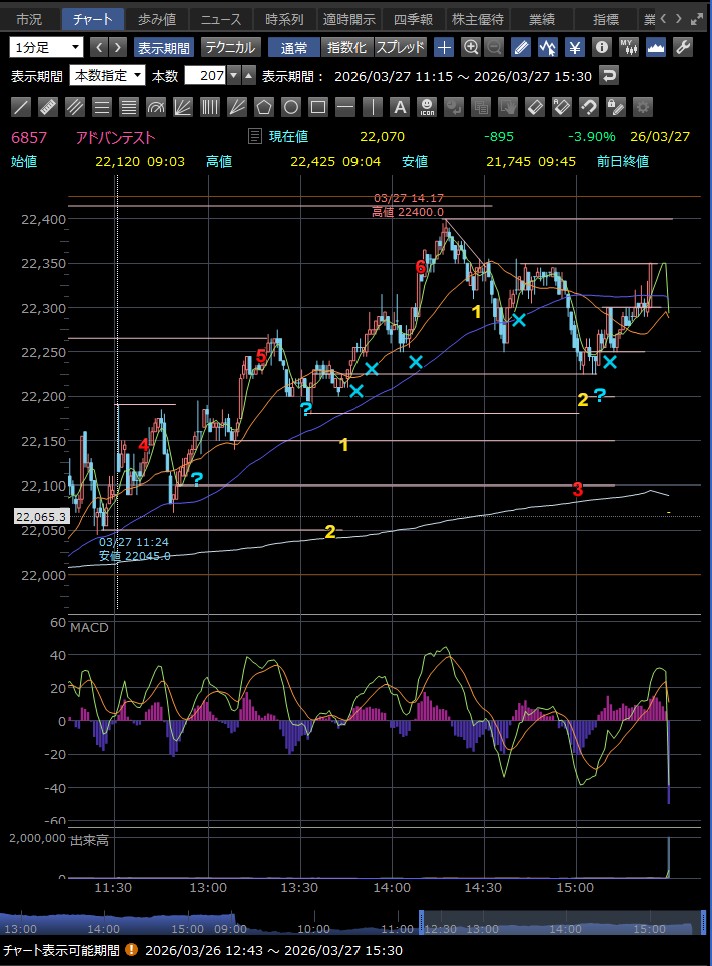The height and width of the screenshot is (966, 712).
Task: Click the information 'i' icon
Action: pos(601,47)
